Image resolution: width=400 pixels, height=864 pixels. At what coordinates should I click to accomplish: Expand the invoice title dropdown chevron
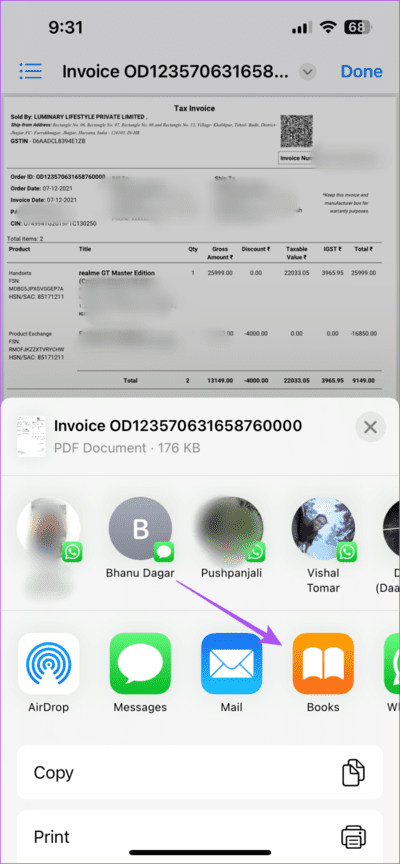point(307,72)
